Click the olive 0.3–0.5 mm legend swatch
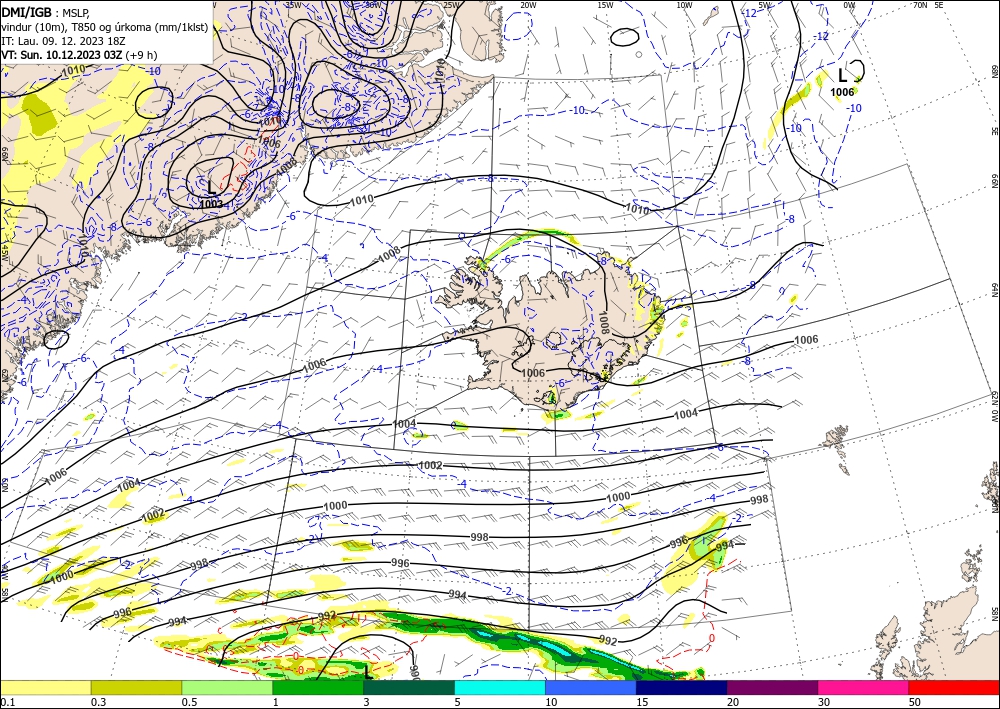Viewport: 1000px width, 709px height. (136, 688)
